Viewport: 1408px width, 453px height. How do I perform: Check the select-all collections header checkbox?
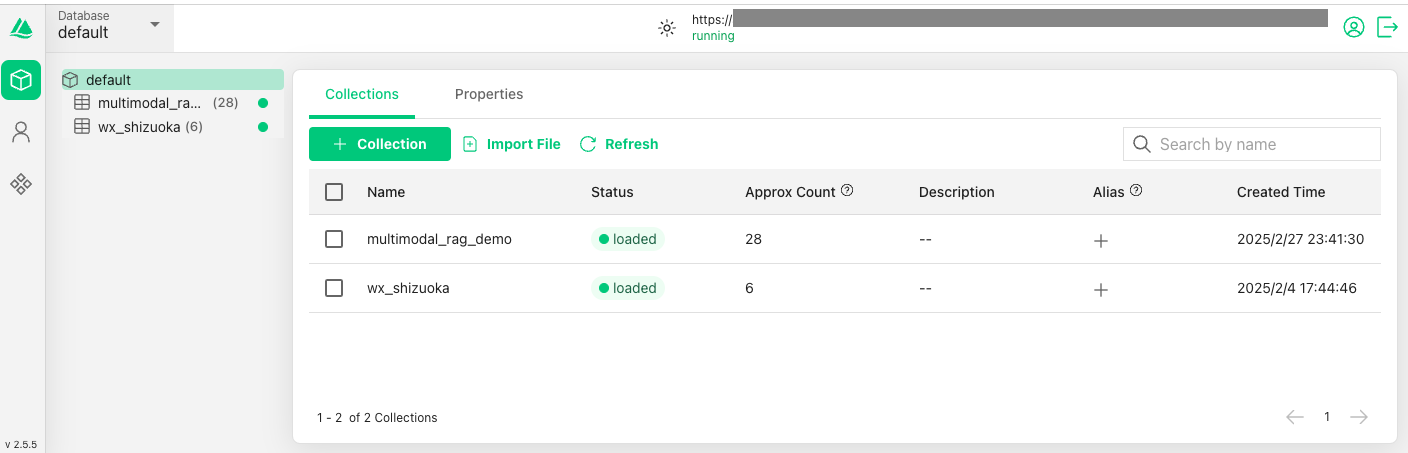334,192
